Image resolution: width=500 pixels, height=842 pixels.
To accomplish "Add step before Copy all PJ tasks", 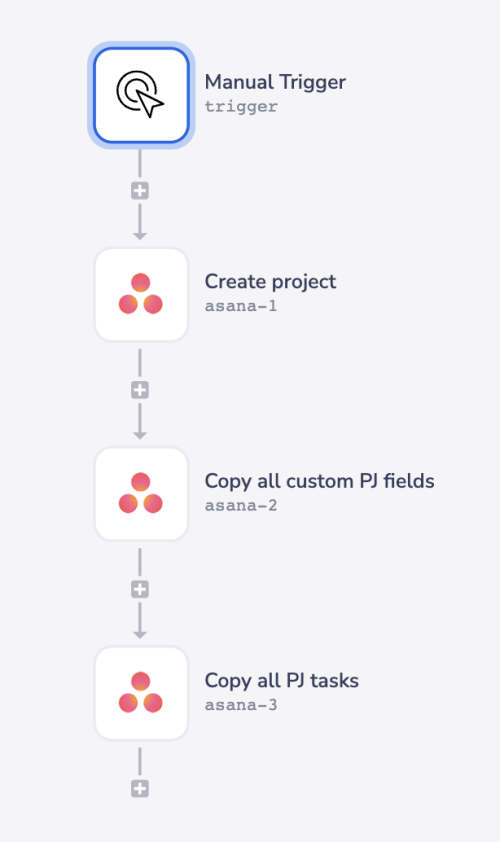I will click(140, 589).
